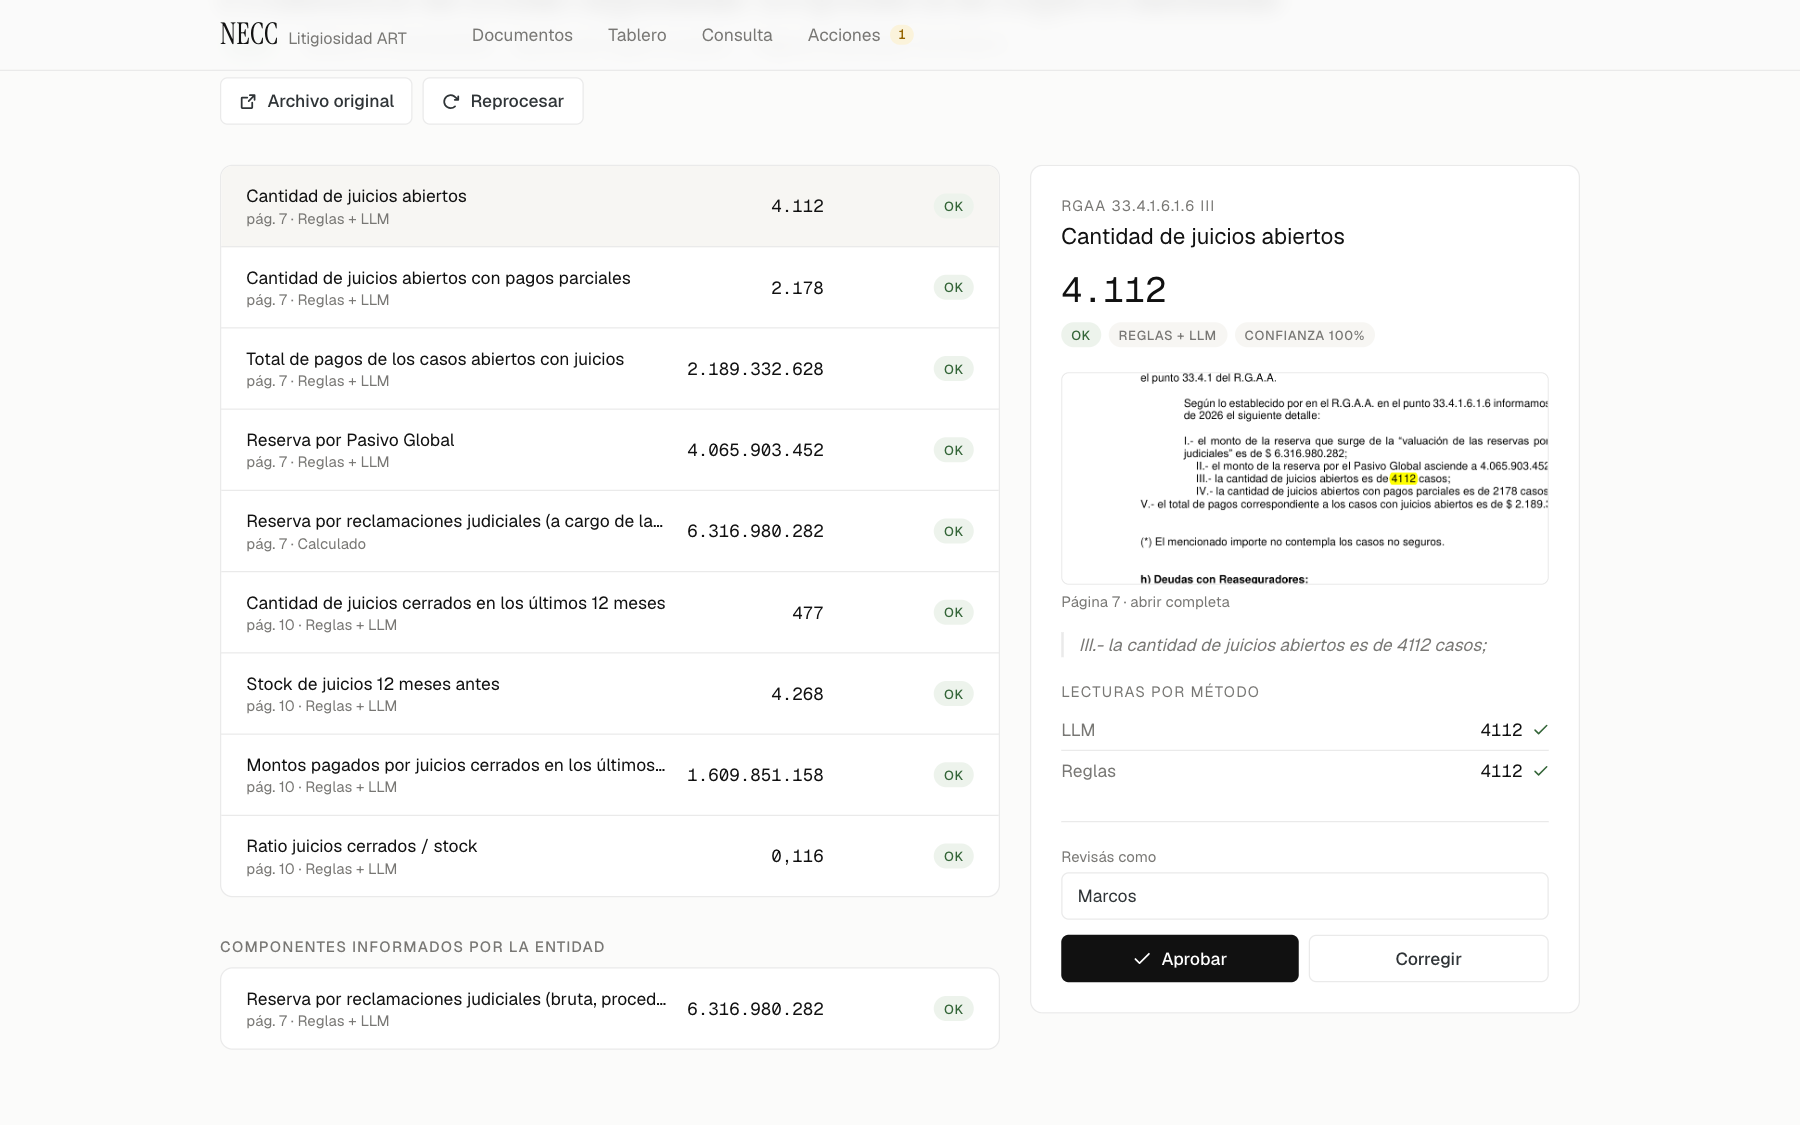This screenshot has width=1800, height=1125.
Task: Switch to the Tablero tab
Action: click(x=637, y=35)
